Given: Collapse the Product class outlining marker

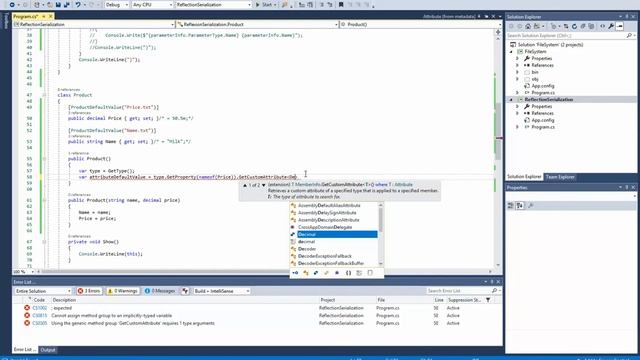Looking at the screenshot, I should (x=44, y=95).
